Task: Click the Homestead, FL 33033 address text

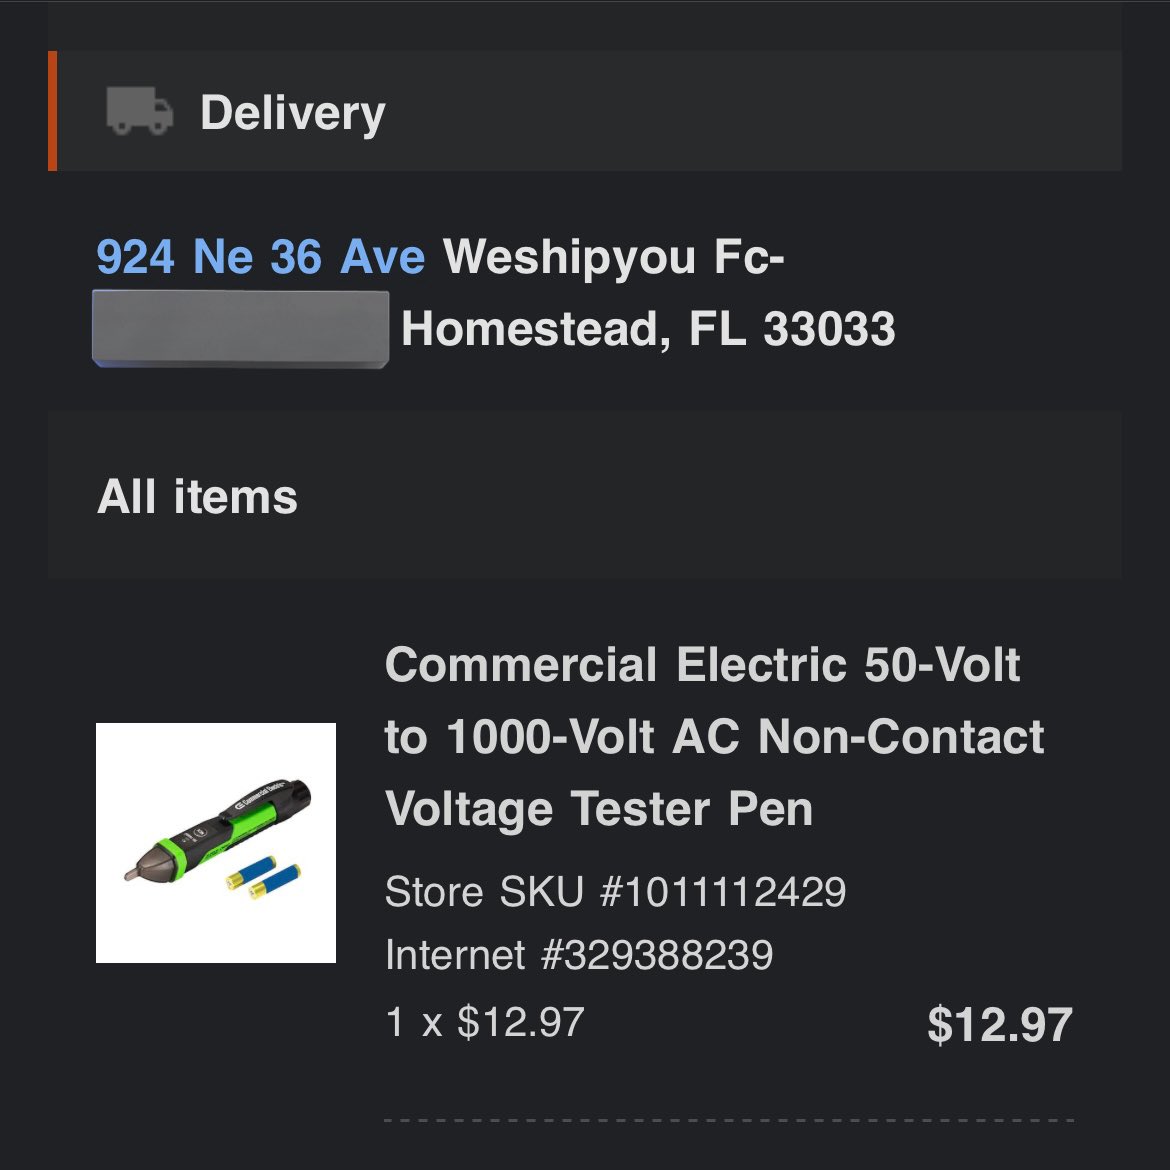Action: pos(648,328)
